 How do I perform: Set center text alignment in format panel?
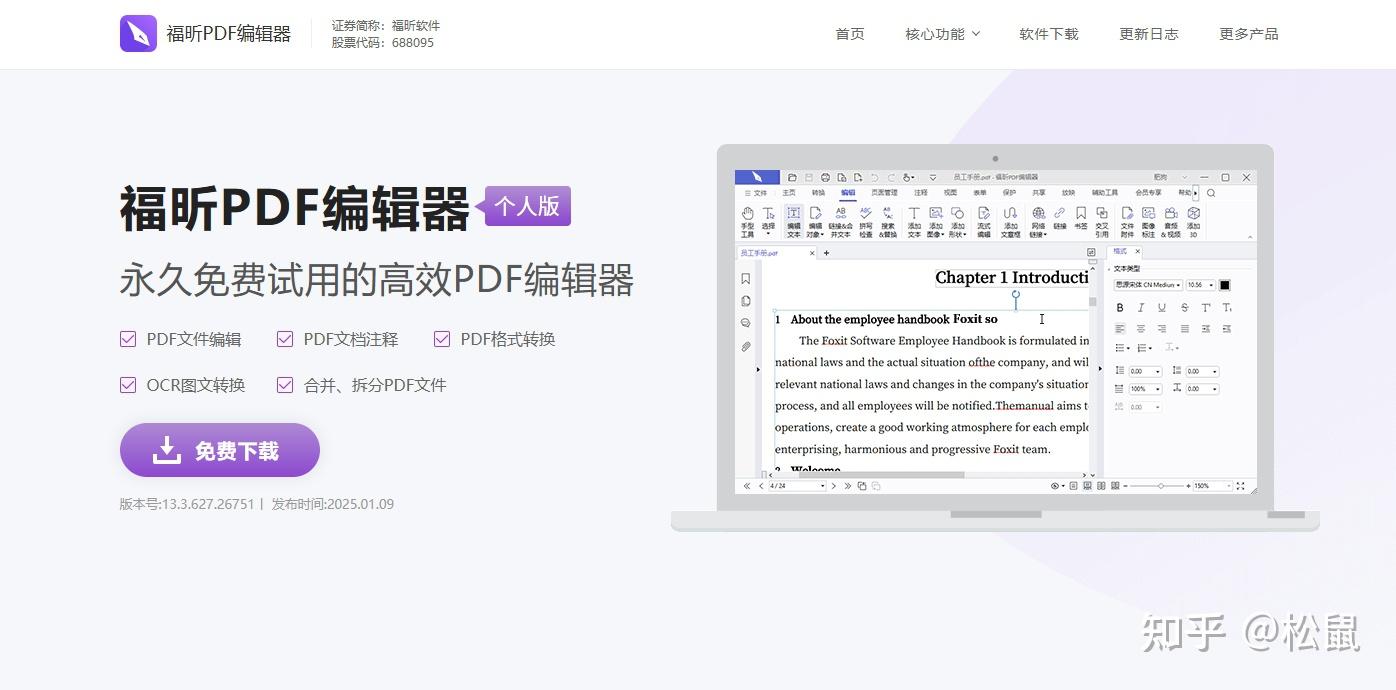coord(1141,329)
